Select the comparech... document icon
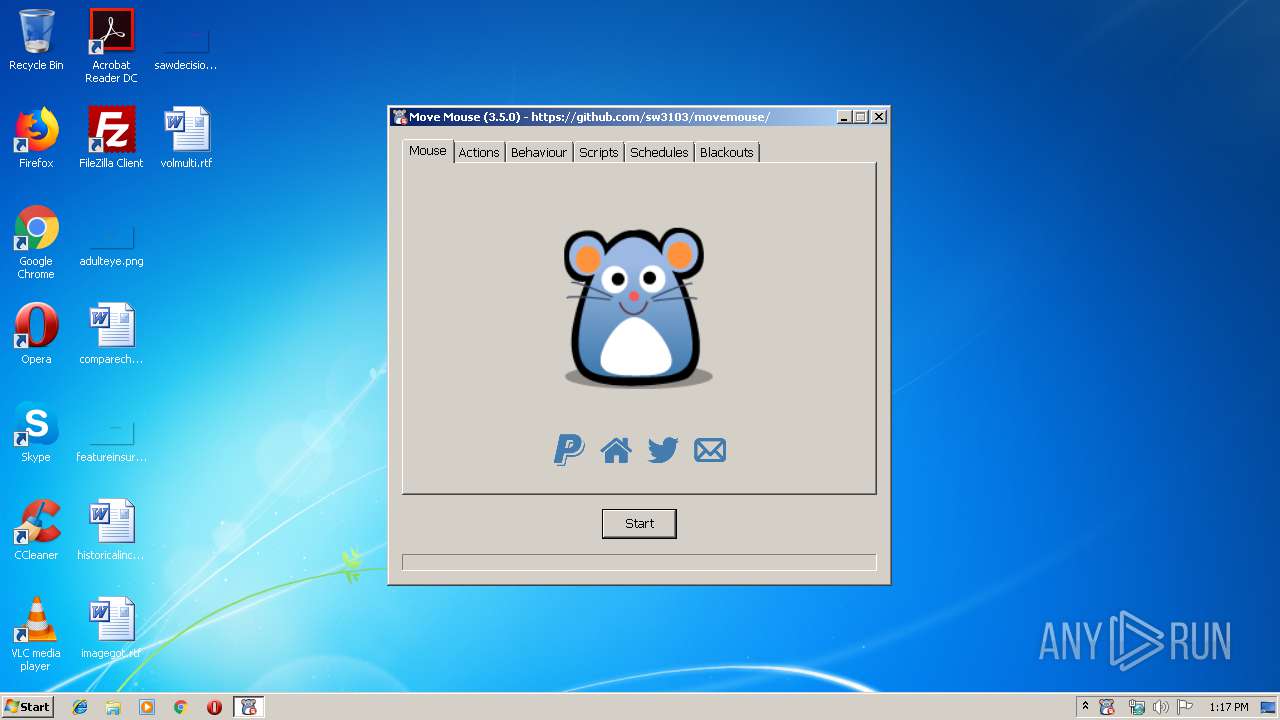Screen dimensions: 1280x720 point(111,334)
